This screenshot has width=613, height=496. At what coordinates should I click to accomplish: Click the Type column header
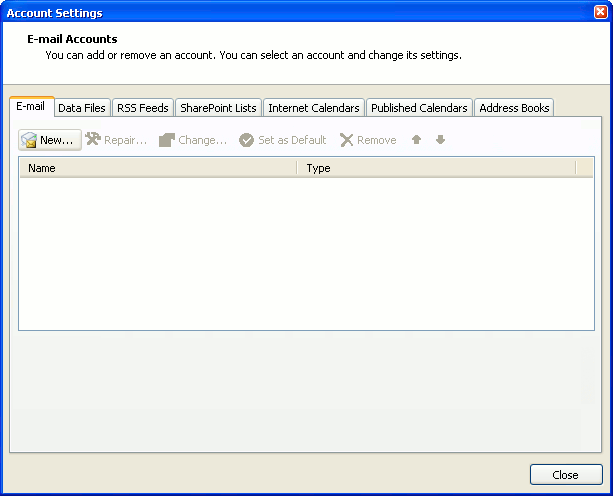436,168
